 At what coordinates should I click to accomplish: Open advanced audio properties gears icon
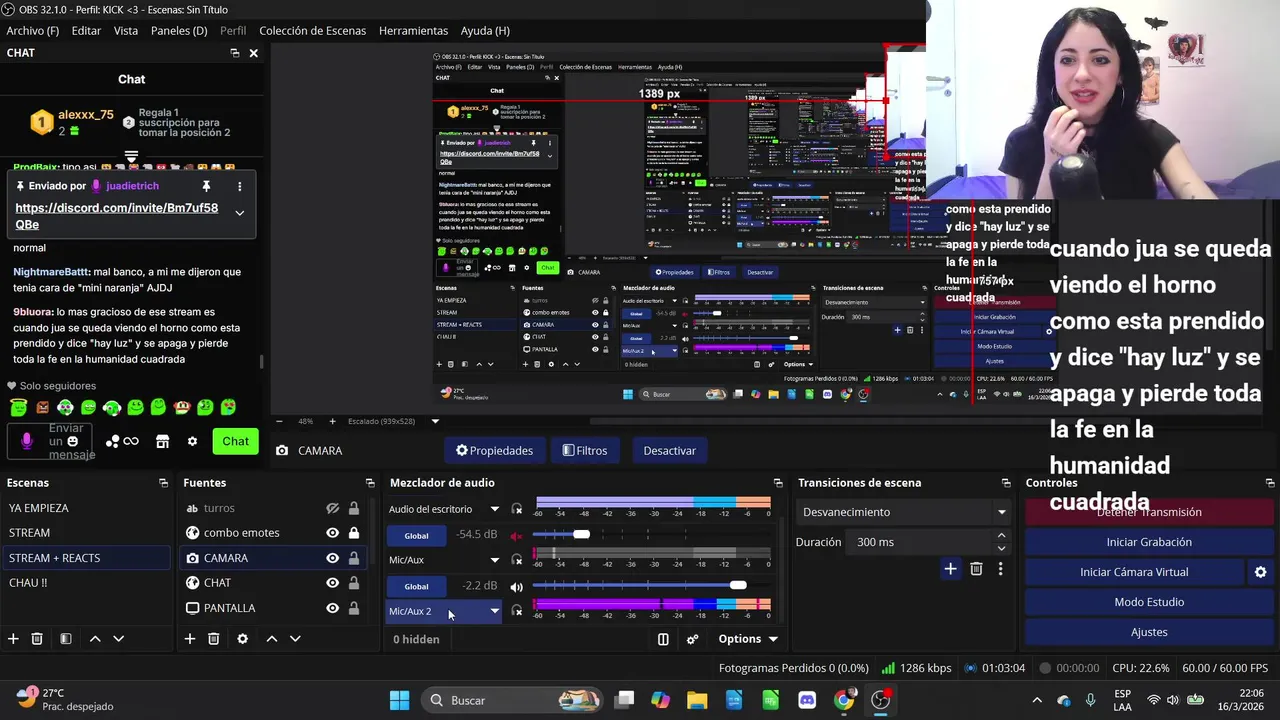[x=692, y=639]
